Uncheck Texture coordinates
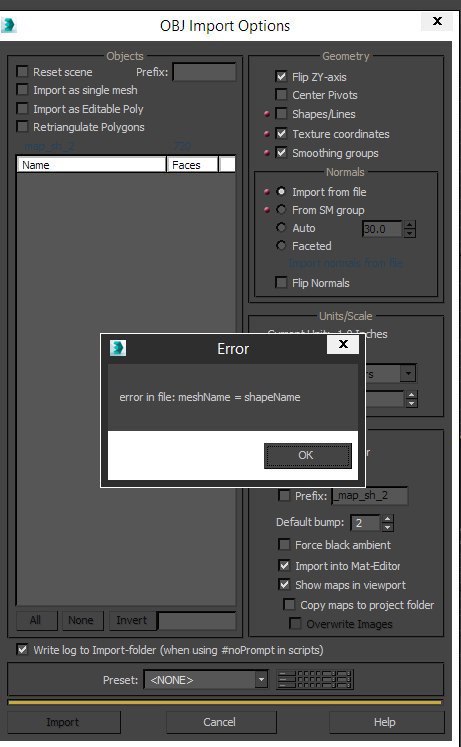This screenshot has height=747, width=461. [x=281, y=133]
